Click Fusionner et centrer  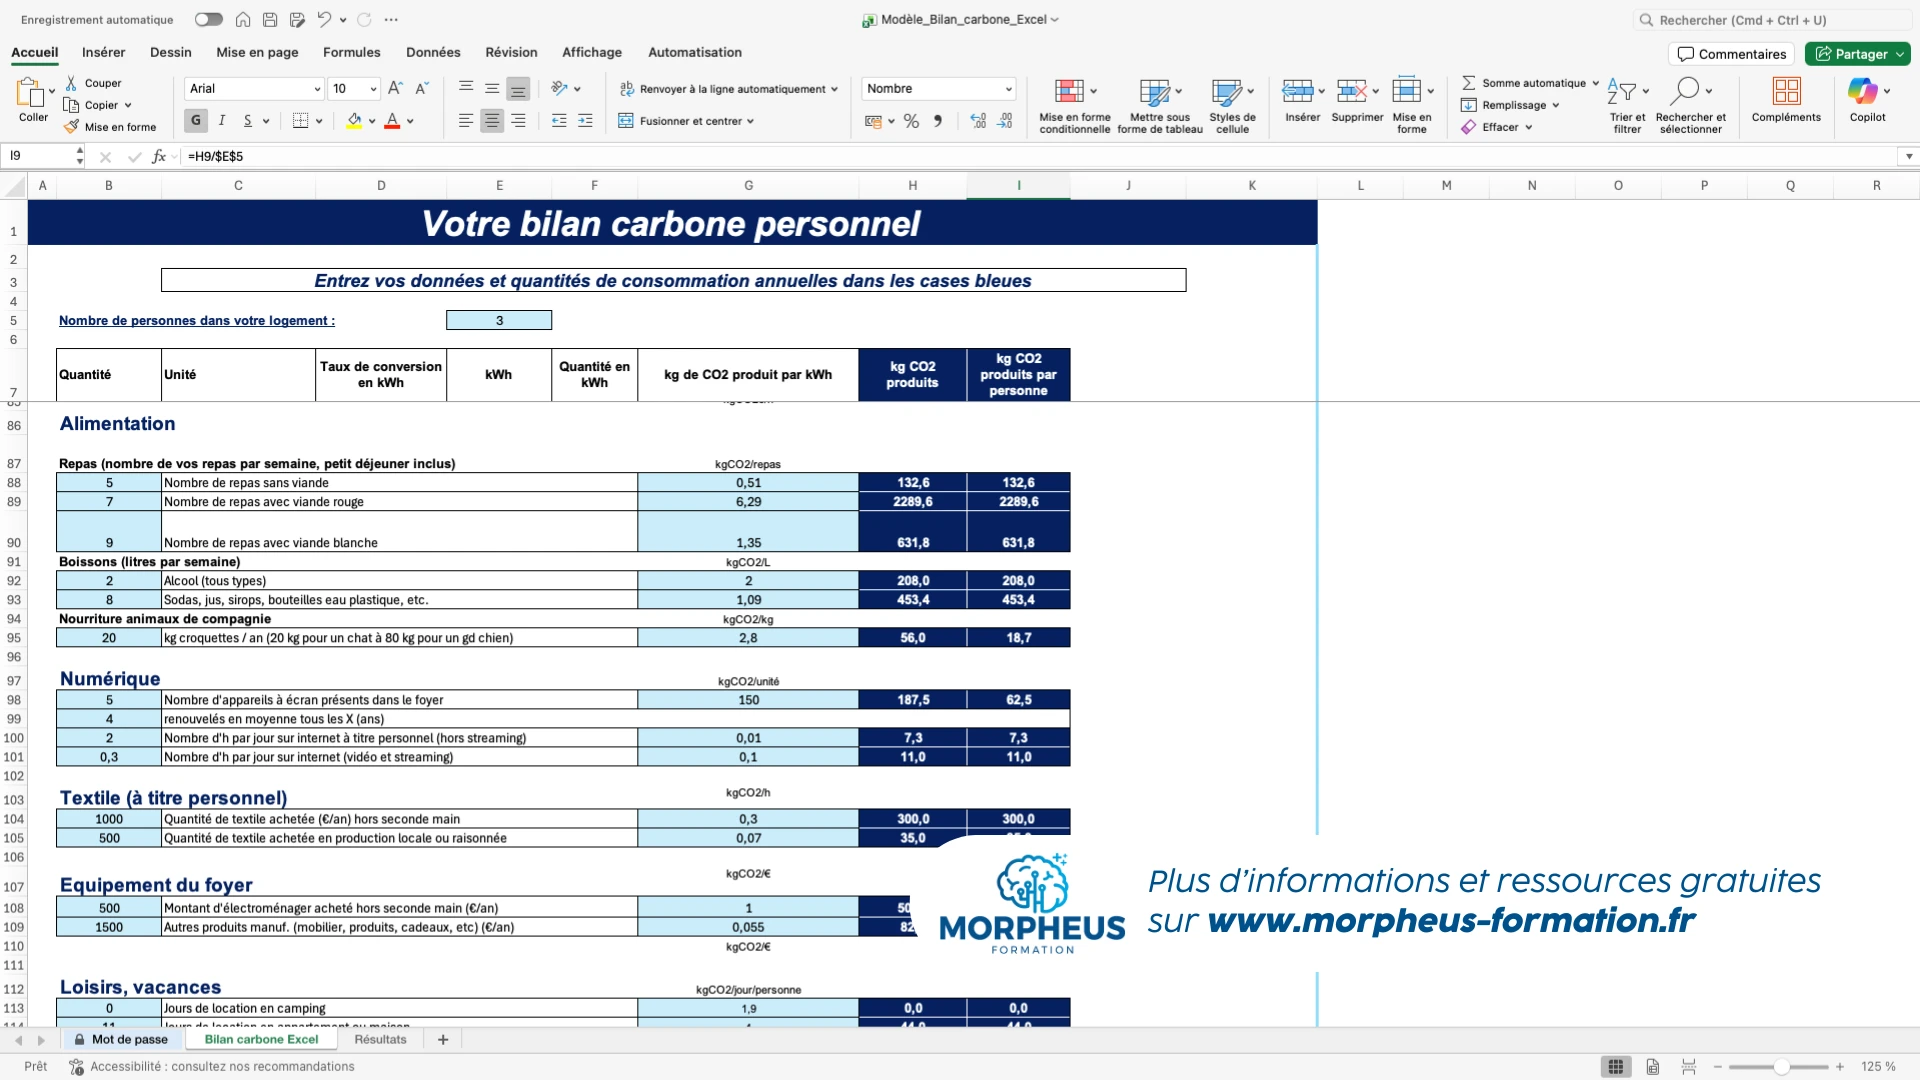click(x=686, y=121)
